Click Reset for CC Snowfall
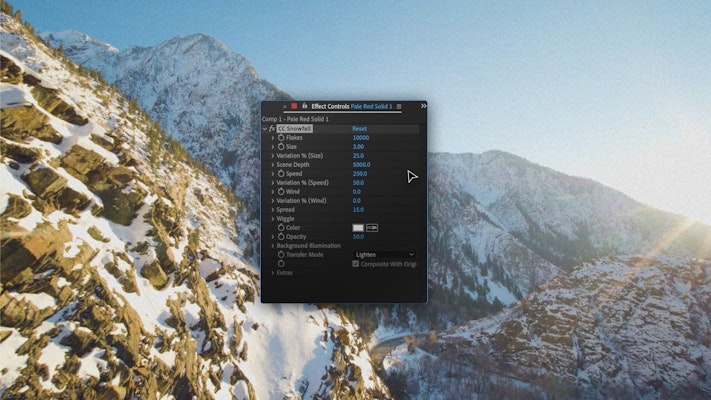Screen dimensions: 711x400 point(359,129)
